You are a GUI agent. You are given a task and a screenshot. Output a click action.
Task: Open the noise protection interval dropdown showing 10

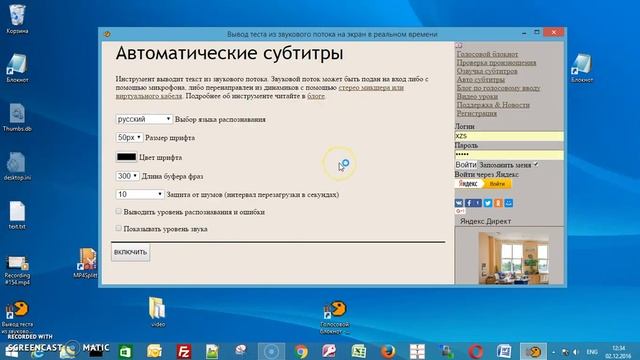pos(140,194)
